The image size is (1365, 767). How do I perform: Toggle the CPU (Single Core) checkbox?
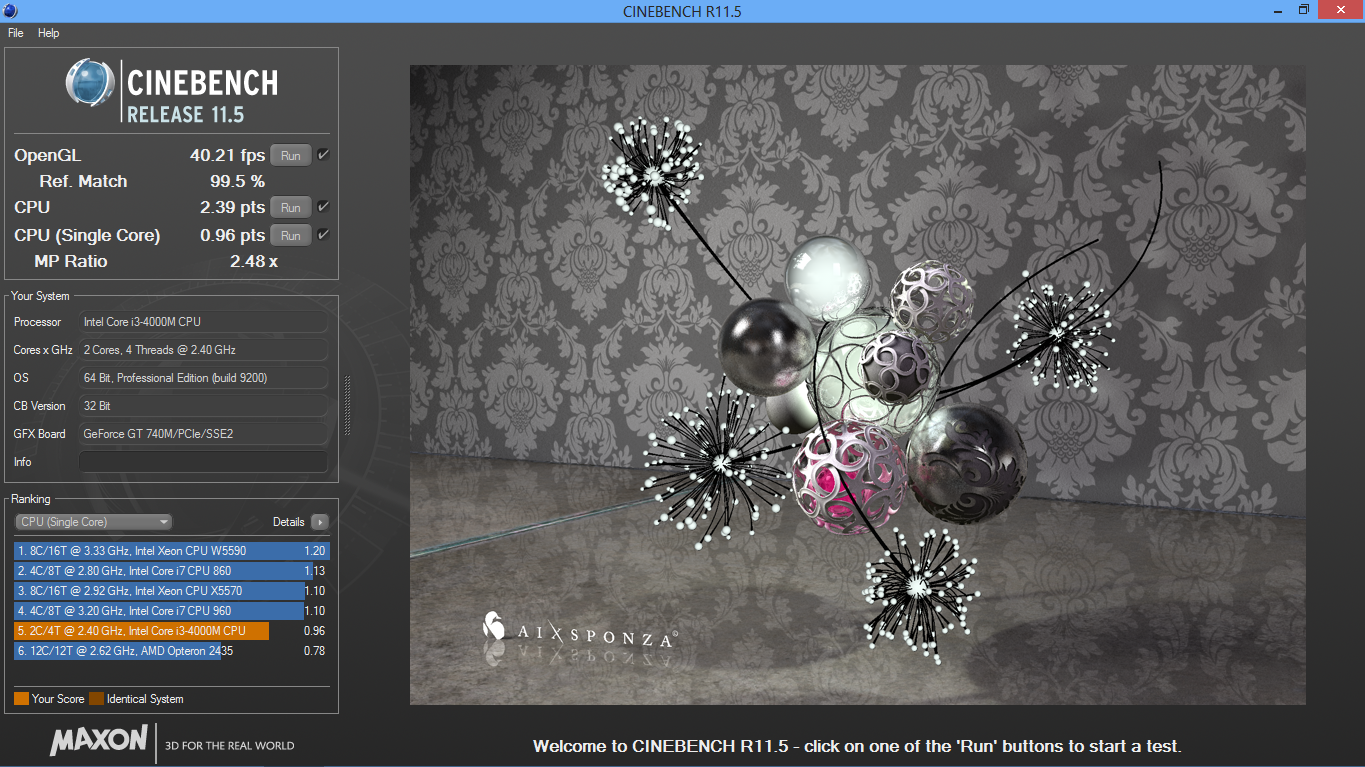point(323,235)
